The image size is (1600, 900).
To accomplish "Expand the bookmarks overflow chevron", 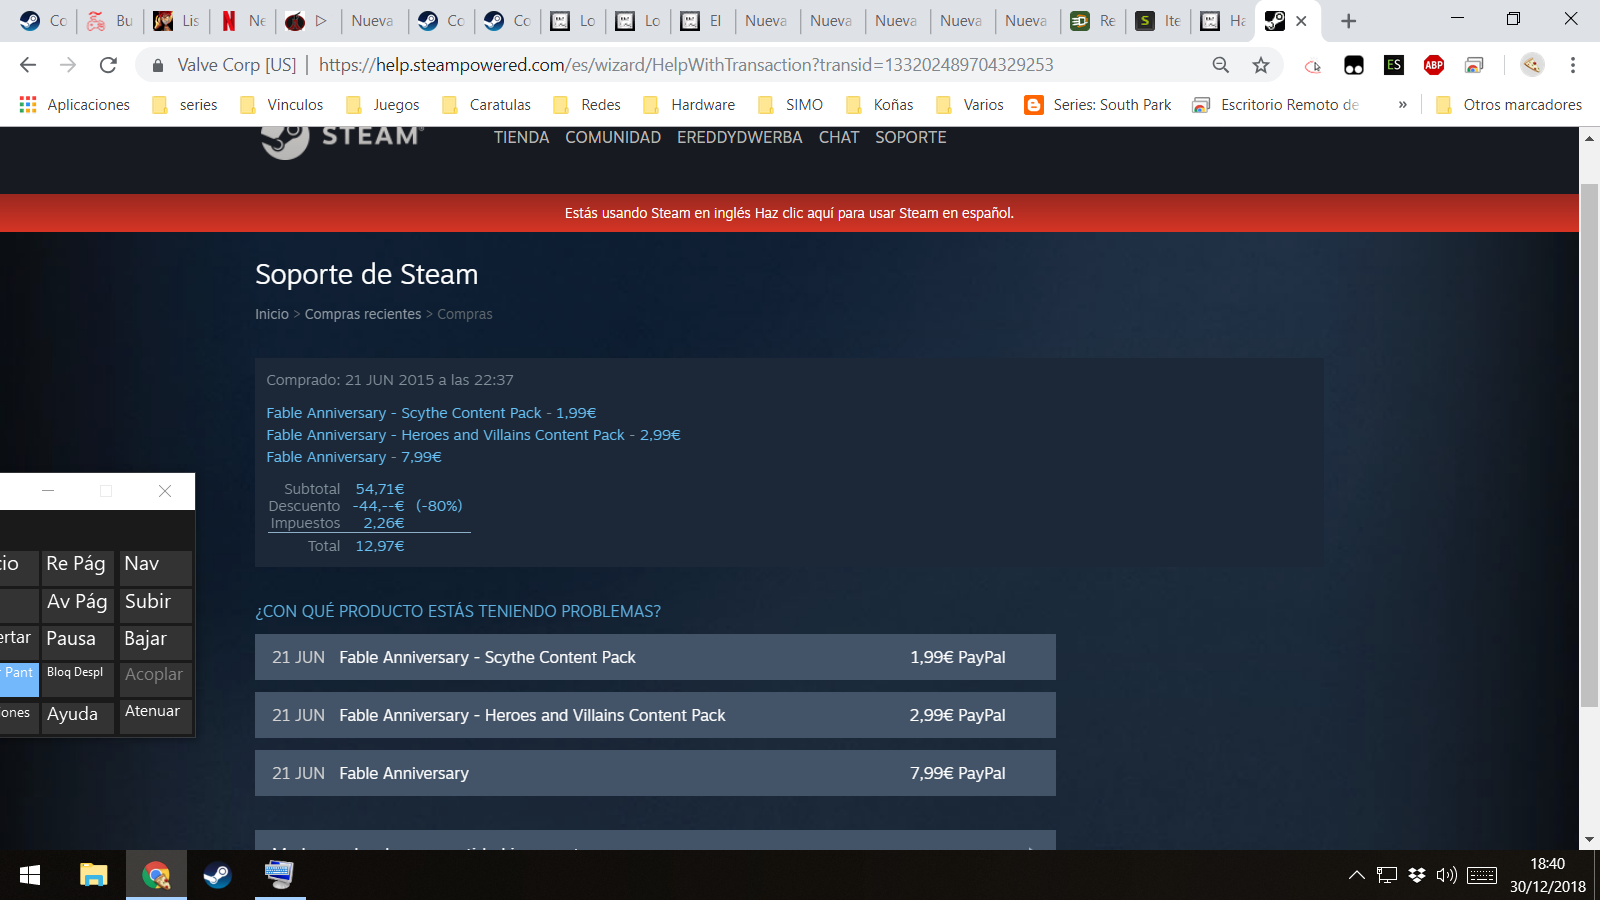I will click(x=1402, y=105).
